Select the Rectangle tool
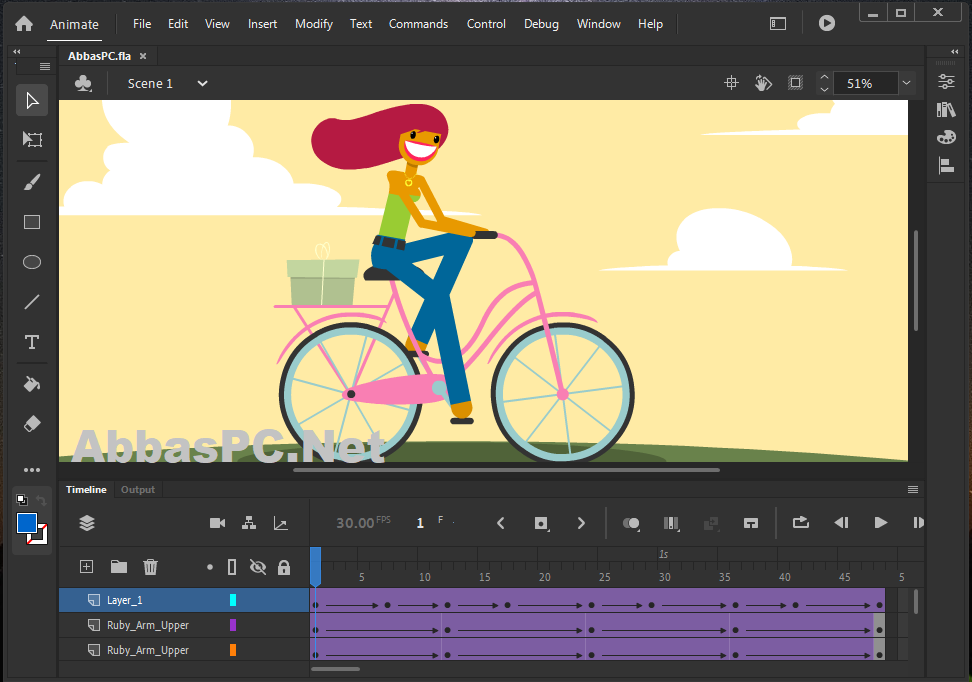This screenshot has width=972, height=682. 32,222
